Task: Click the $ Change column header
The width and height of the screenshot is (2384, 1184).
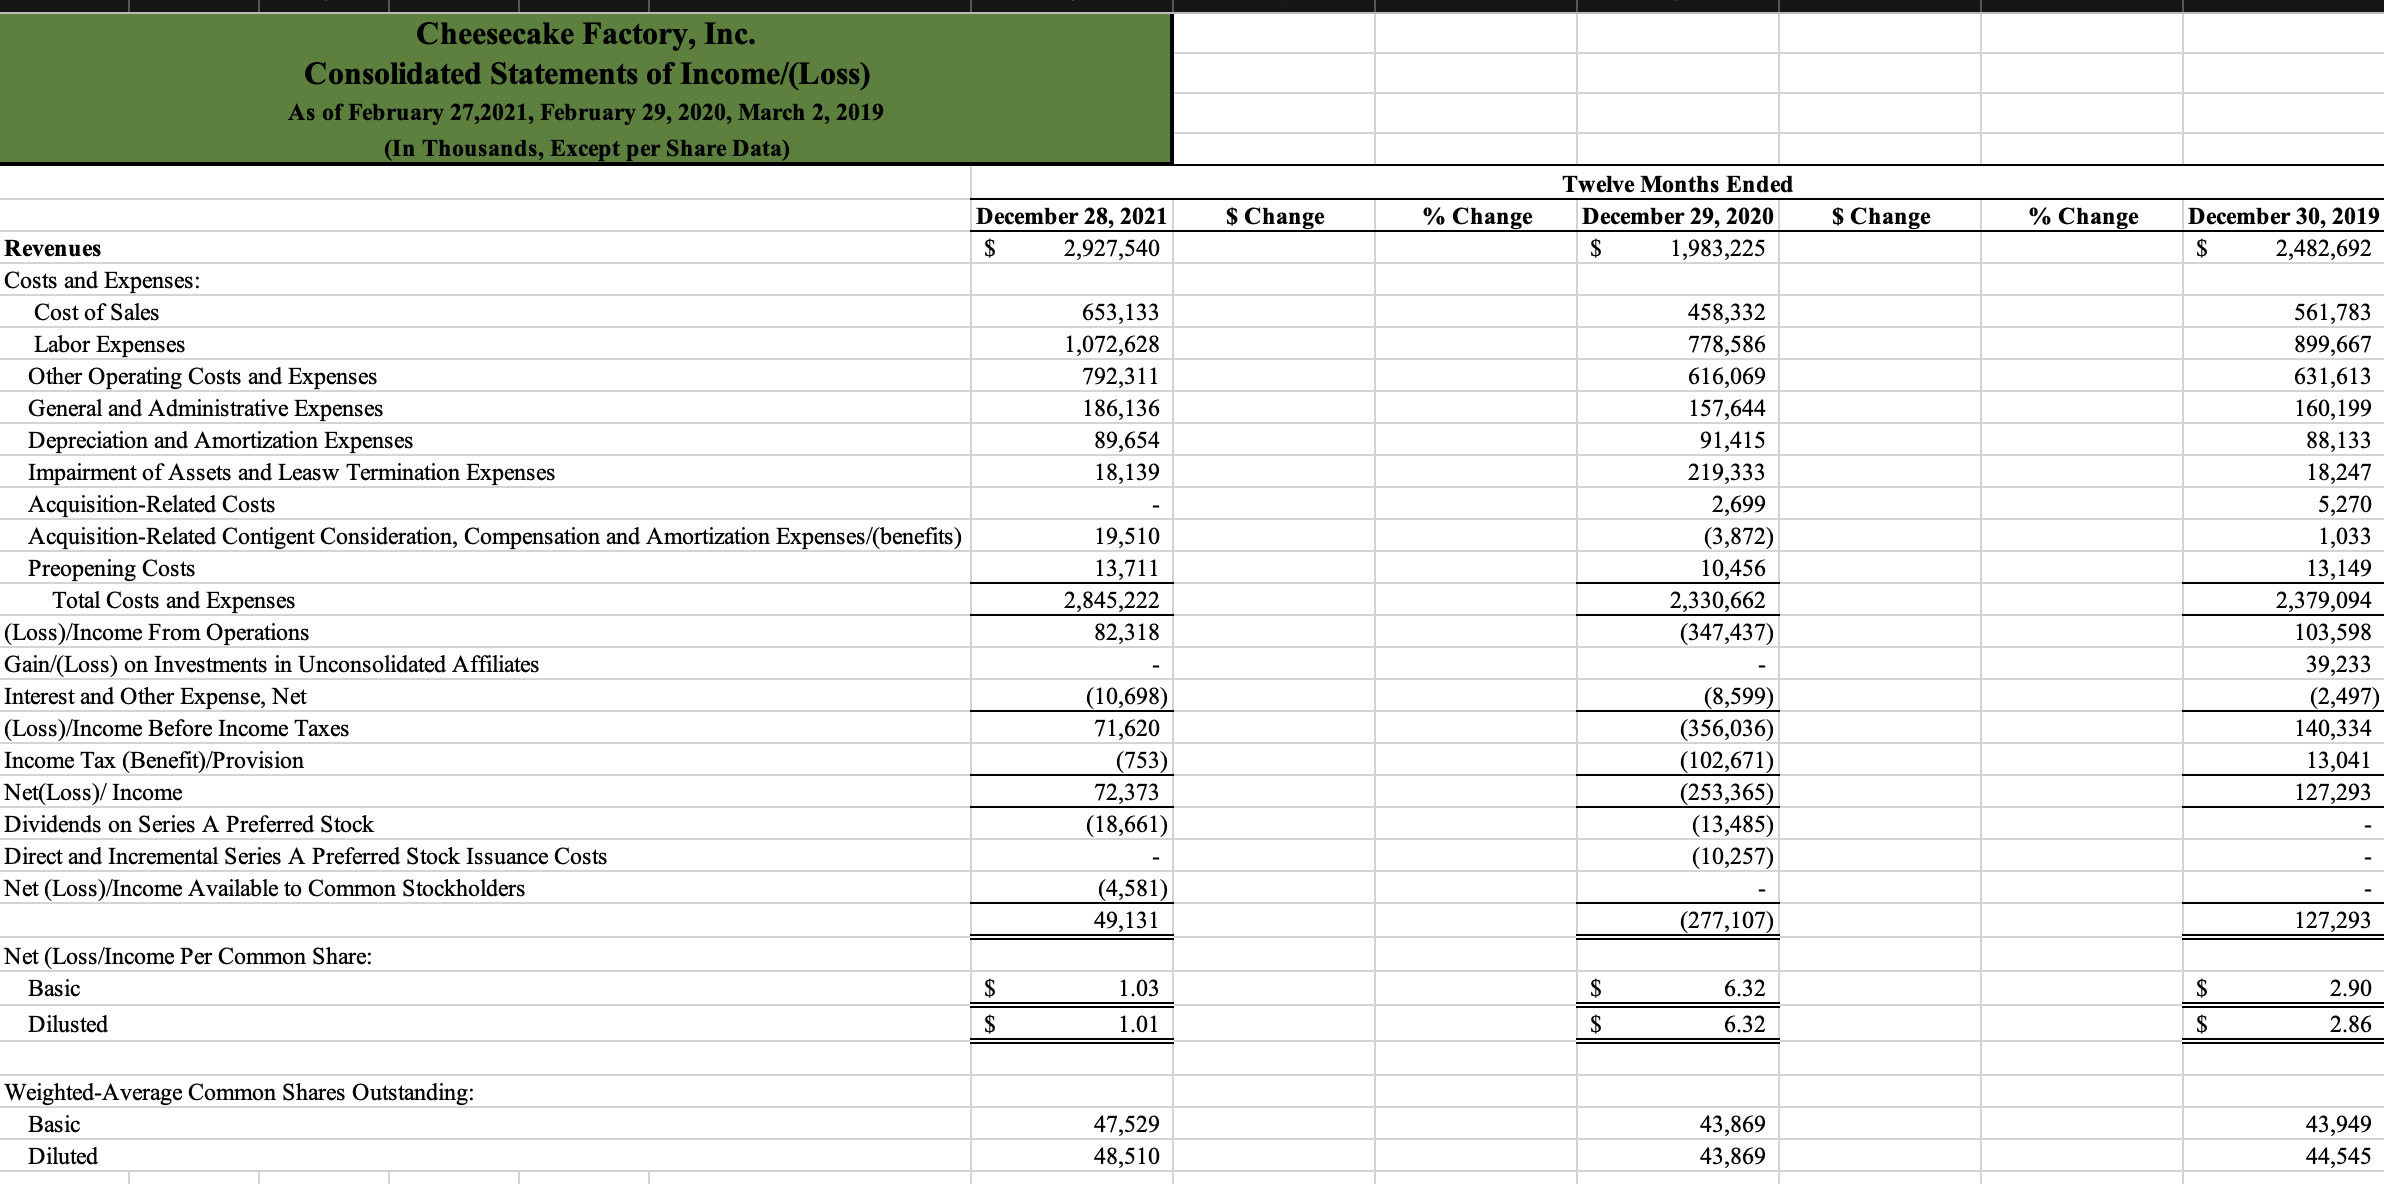Action: [x=1274, y=216]
